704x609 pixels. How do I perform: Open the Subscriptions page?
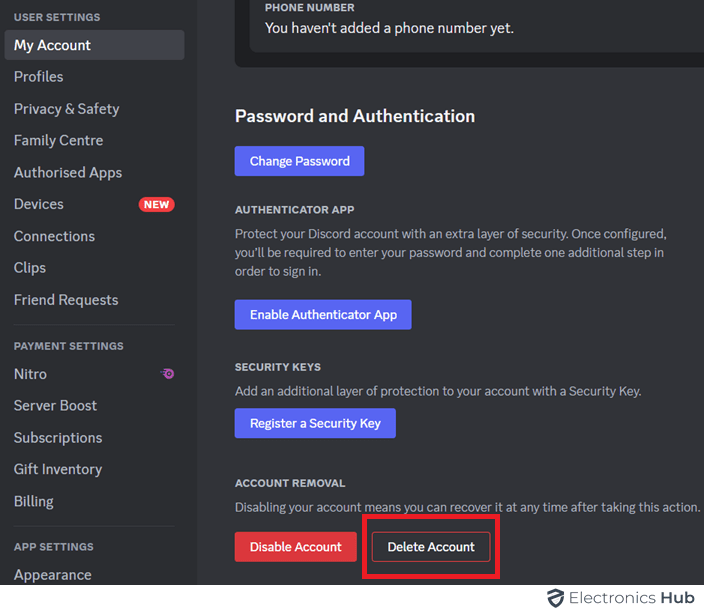58,438
